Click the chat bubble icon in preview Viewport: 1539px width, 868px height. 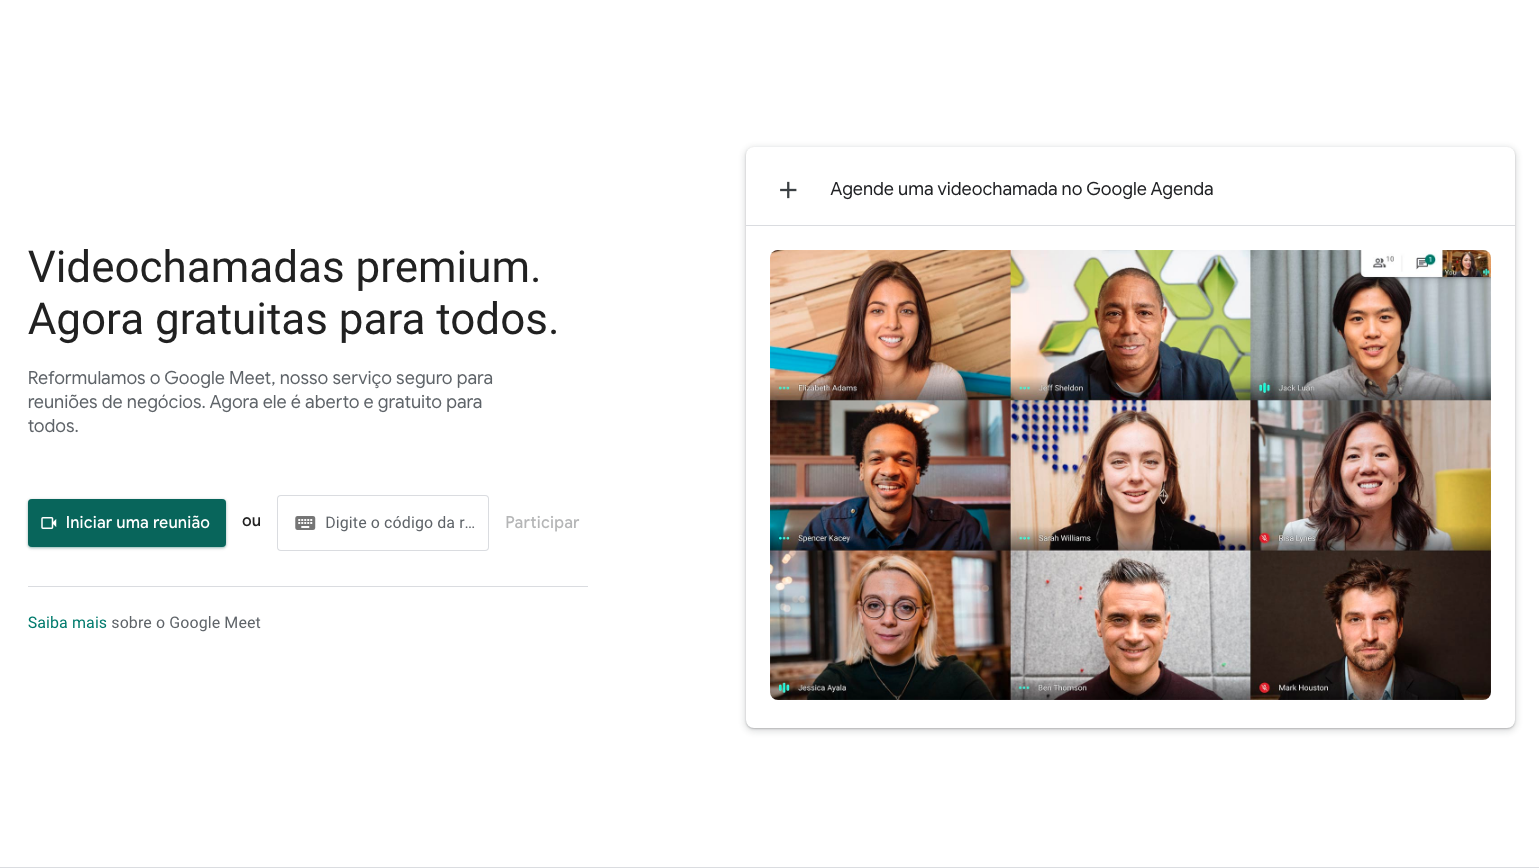(x=1424, y=262)
